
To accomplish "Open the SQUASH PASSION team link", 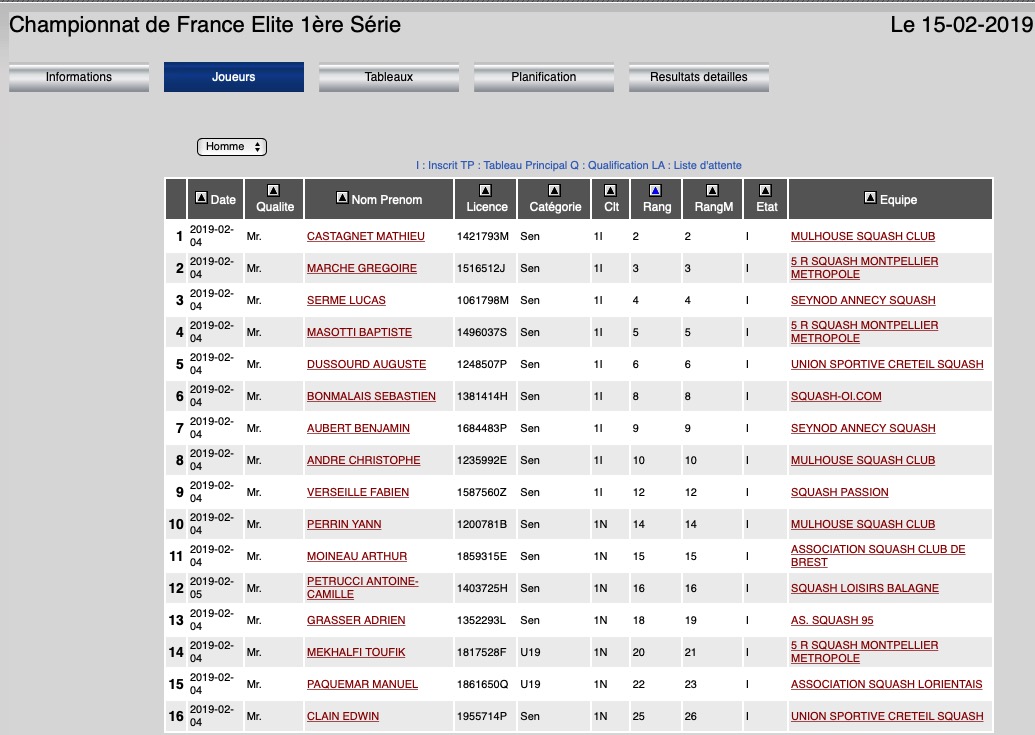I will click(839, 492).
